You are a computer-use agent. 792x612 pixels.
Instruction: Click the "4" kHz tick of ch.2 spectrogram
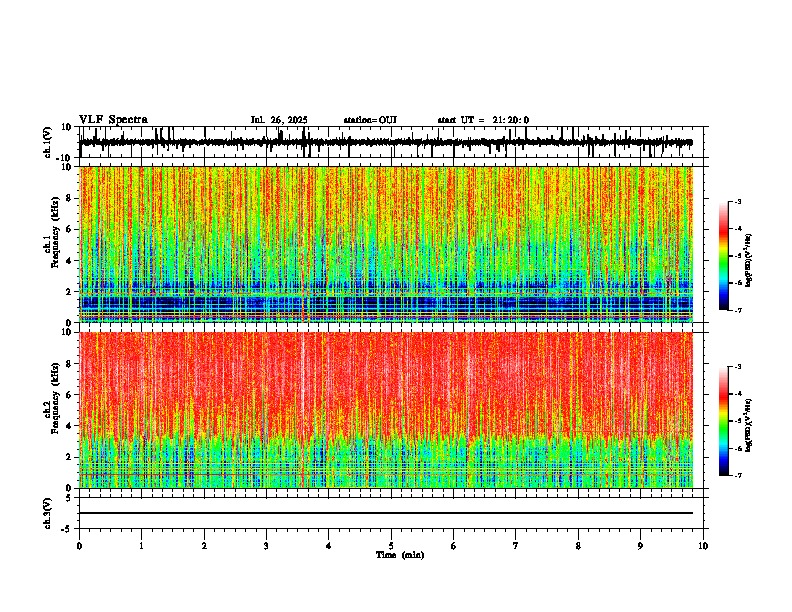coord(69,426)
